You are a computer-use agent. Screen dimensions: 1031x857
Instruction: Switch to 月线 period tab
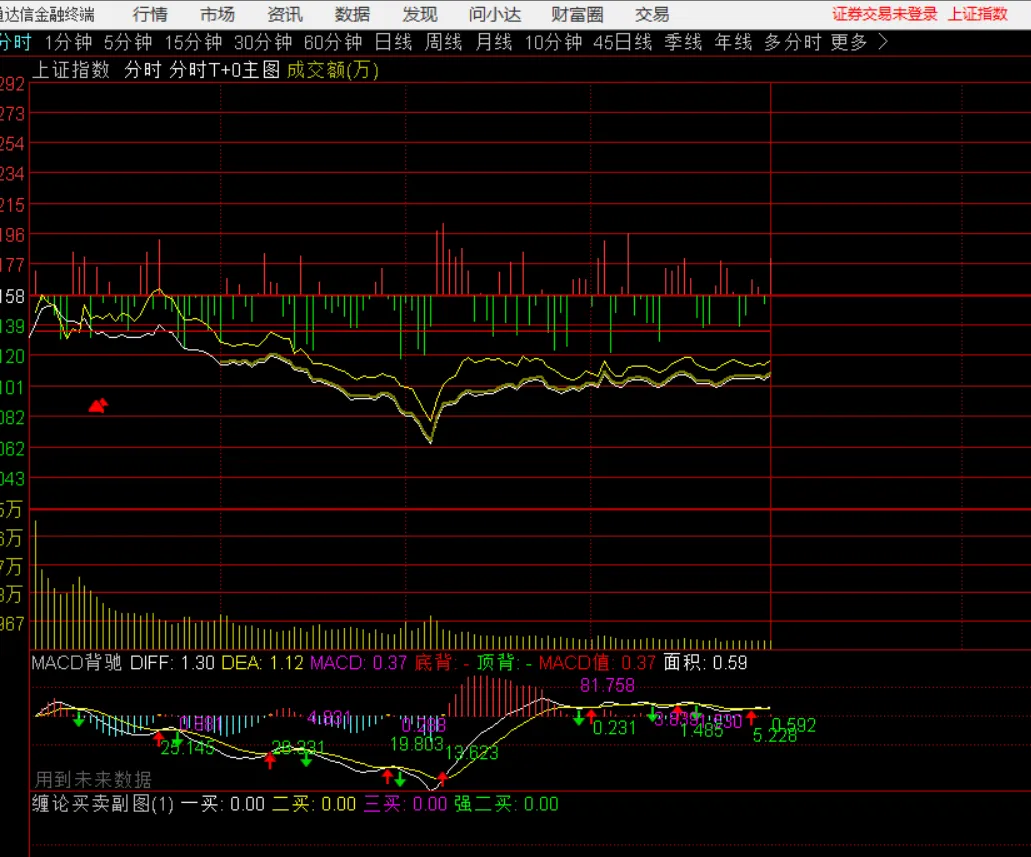(493, 43)
